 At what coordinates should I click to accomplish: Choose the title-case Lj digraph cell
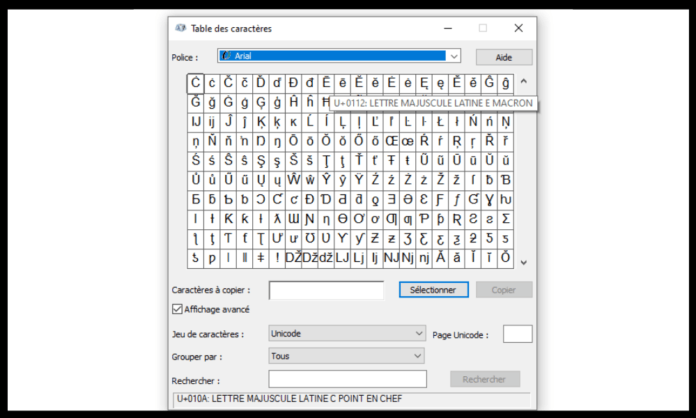[x=359, y=258]
